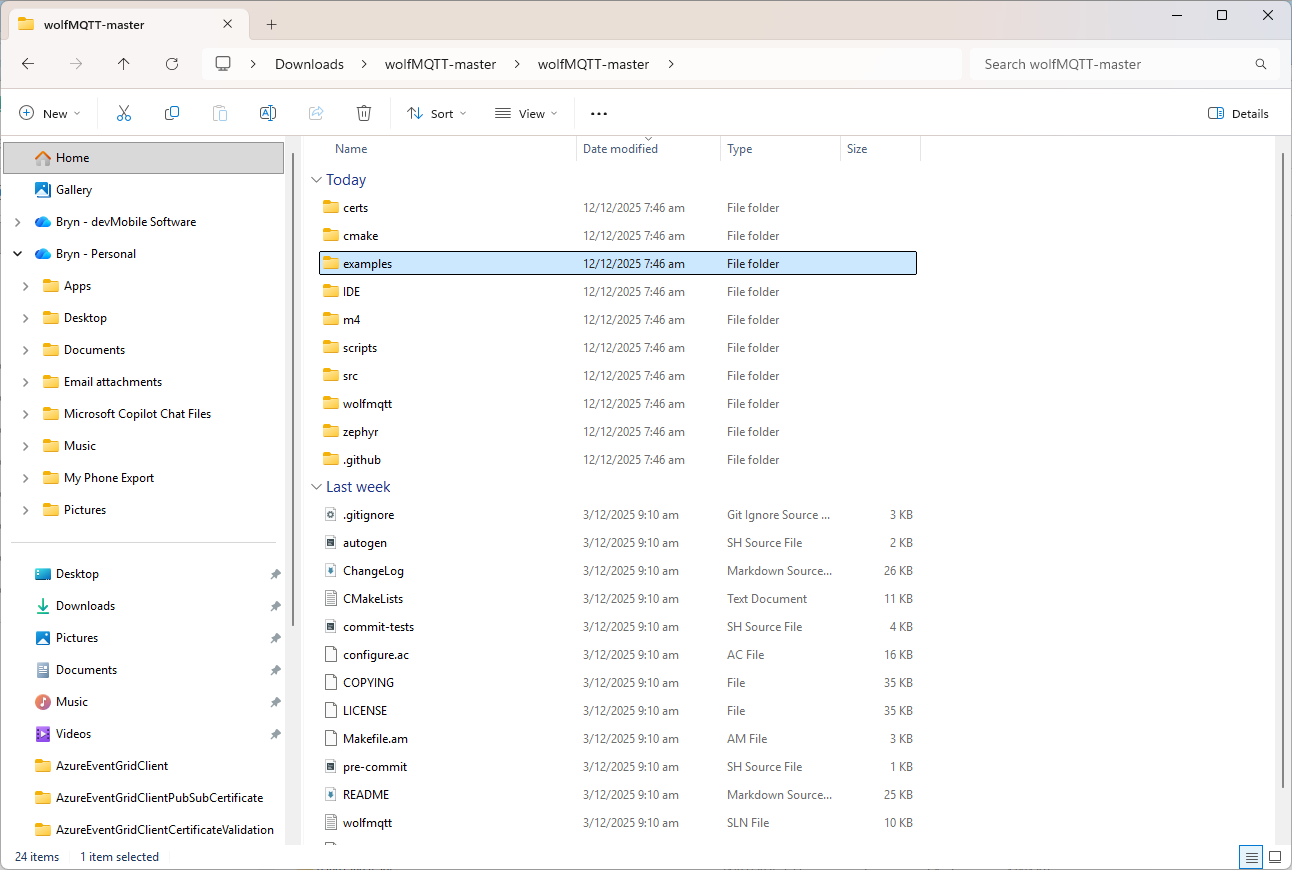The height and width of the screenshot is (870, 1292).
Task: Click the Cut scissors icon
Action: point(124,114)
